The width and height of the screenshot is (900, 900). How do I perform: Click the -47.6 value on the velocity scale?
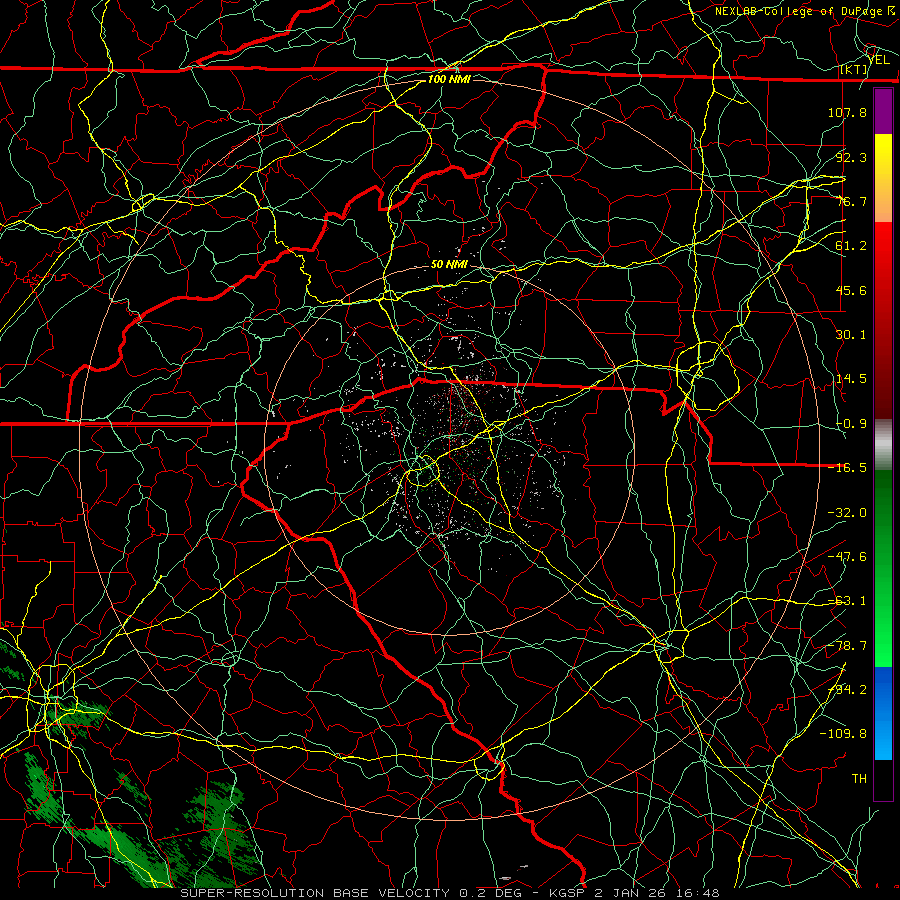[x=847, y=557]
